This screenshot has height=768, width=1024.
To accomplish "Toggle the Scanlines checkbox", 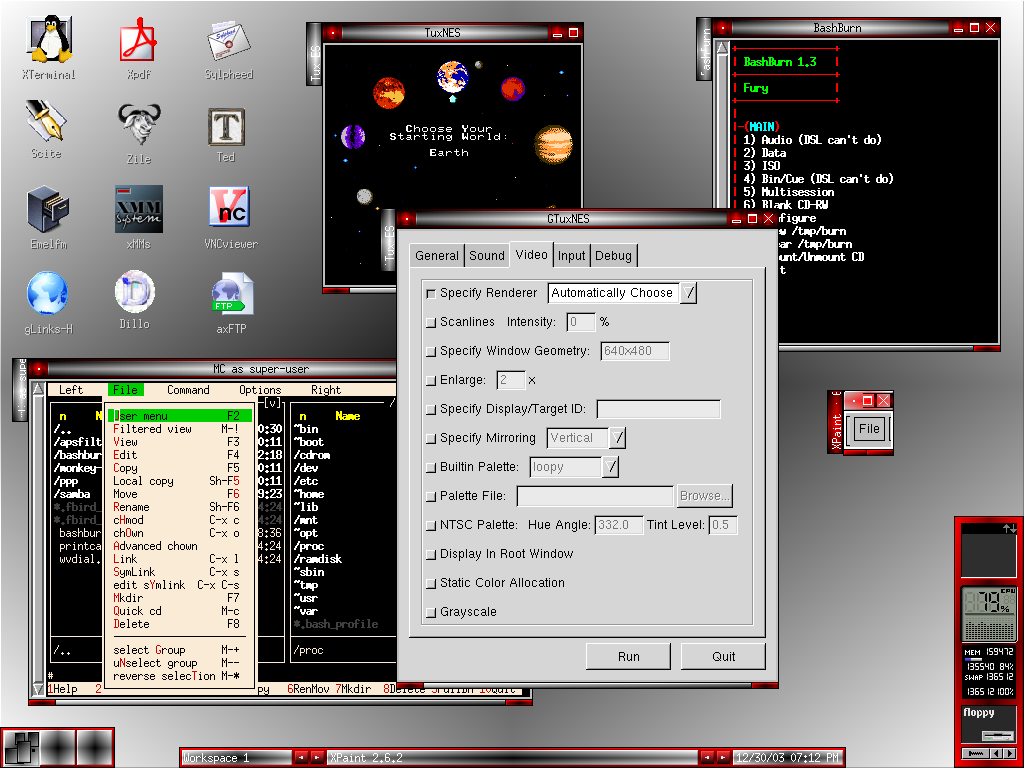I will tap(431, 323).
